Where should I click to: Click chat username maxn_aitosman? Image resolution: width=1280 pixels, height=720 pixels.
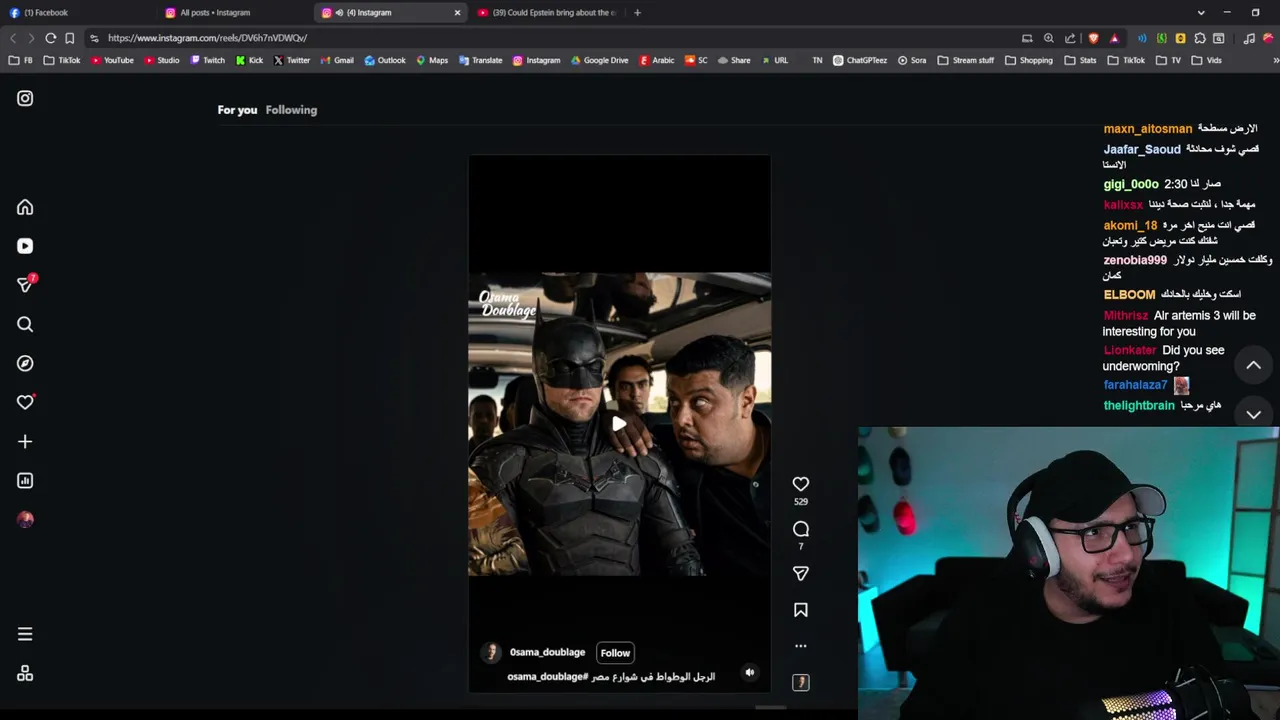click(1148, 129)
